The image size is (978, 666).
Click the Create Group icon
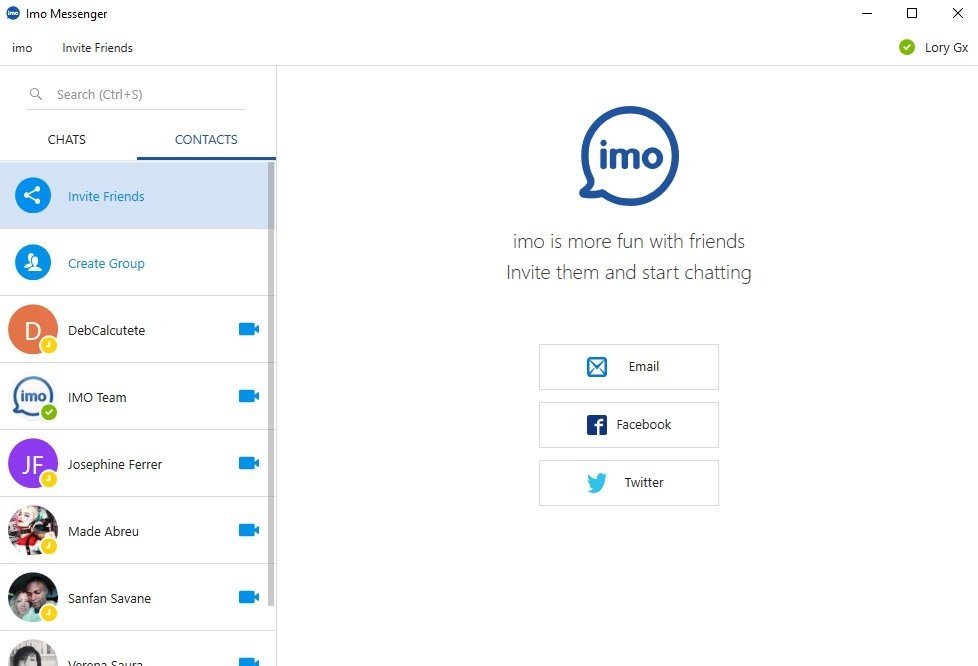point(33,263)
